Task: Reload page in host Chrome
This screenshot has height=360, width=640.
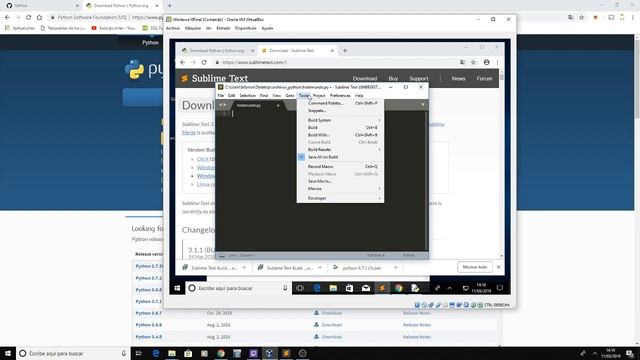Action: click(x=28, y=18)
